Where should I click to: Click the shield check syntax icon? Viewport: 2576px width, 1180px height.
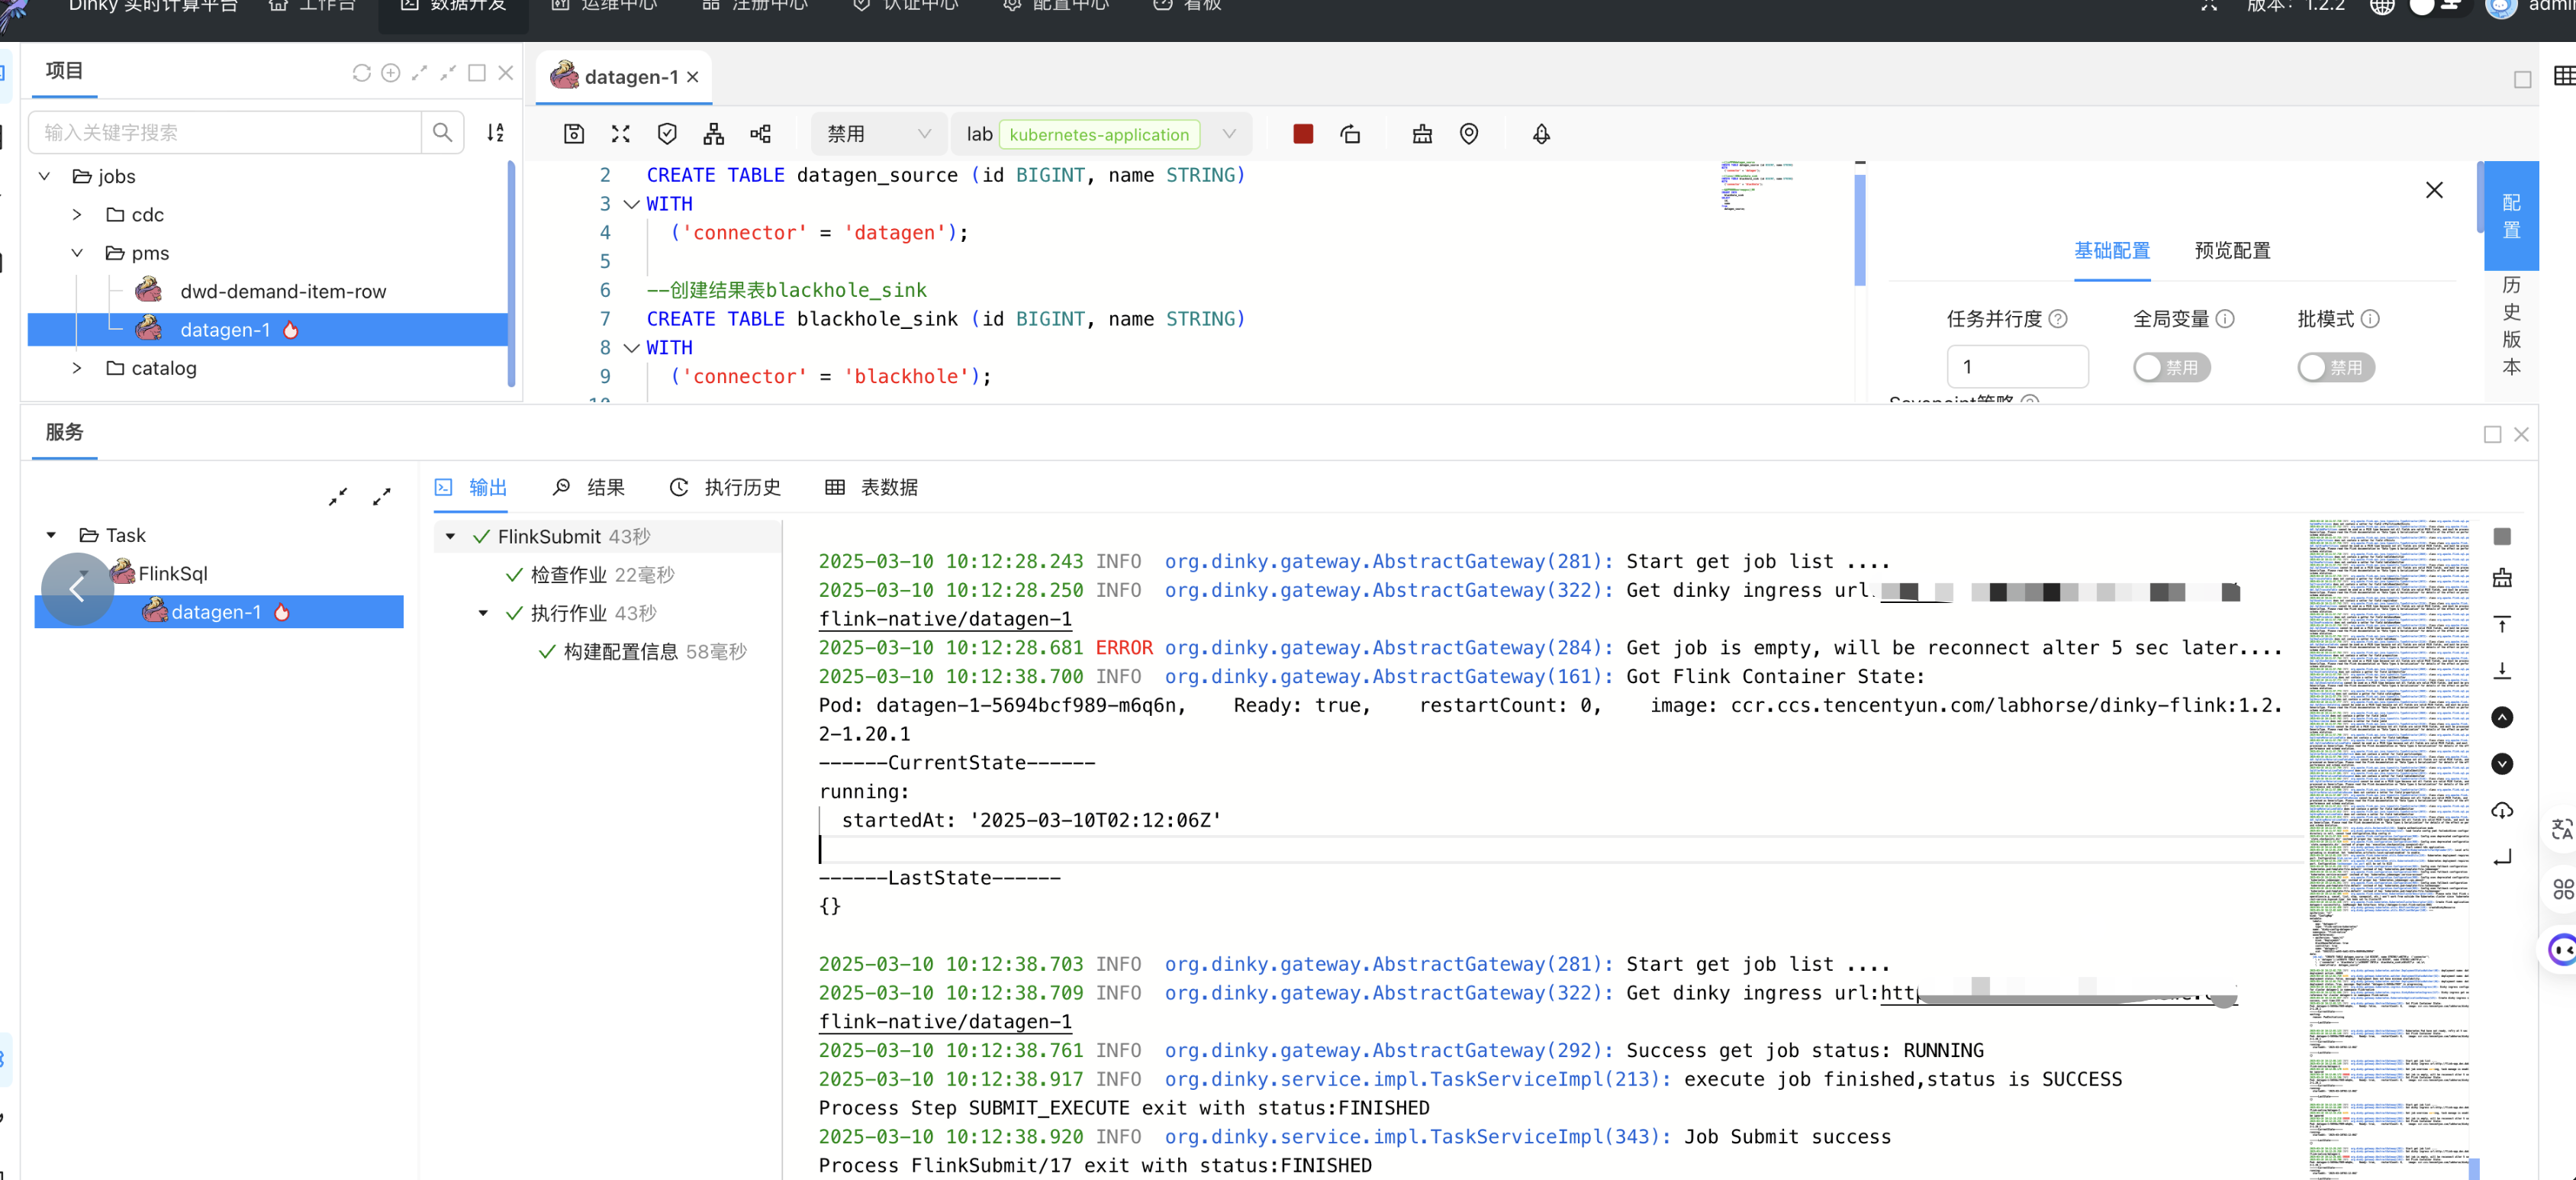point(667,134)
